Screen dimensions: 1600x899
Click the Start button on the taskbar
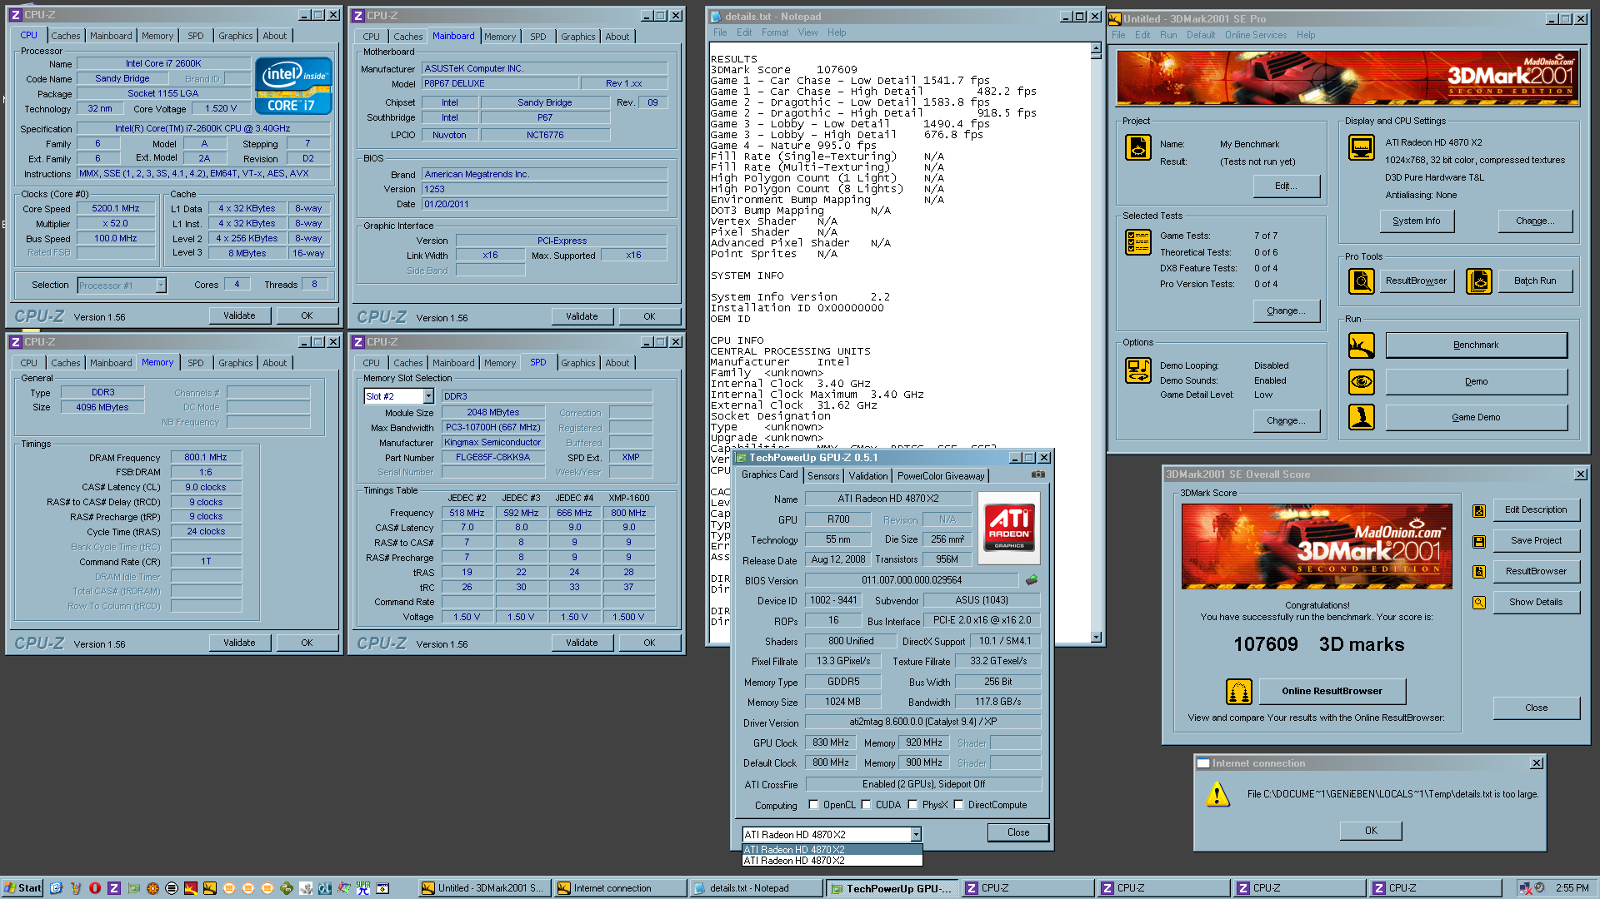pos(23,888)
